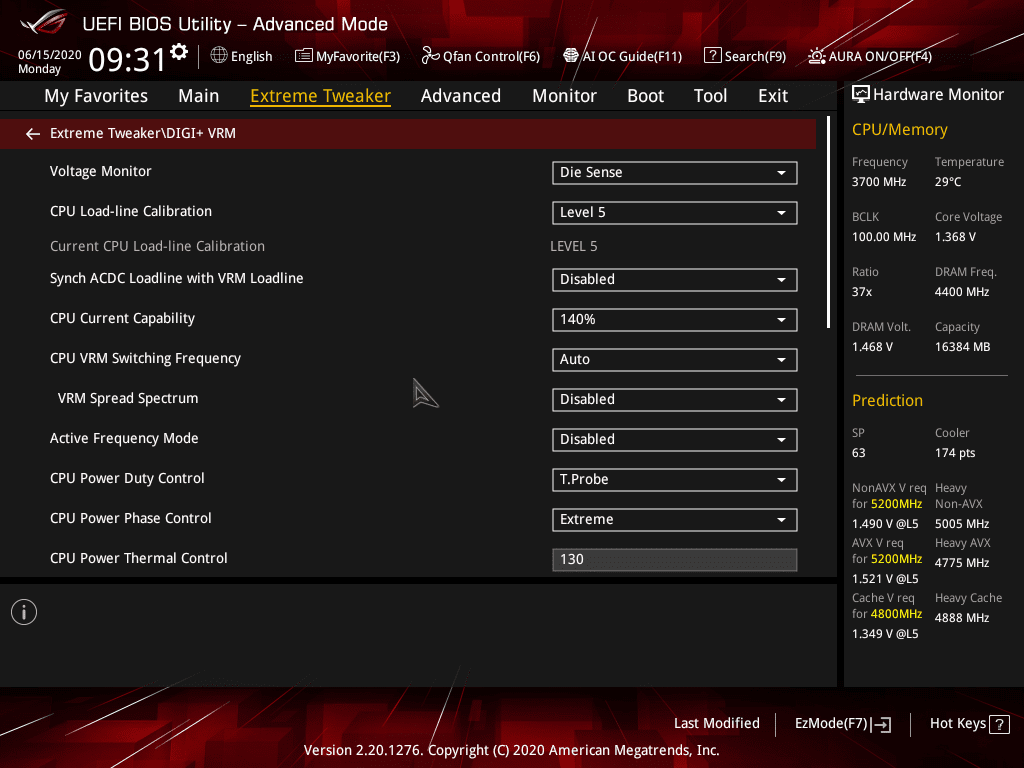Click the CPU/Memory heading
This screenshot has height=768, width=1024.
[x=899, y=130]
